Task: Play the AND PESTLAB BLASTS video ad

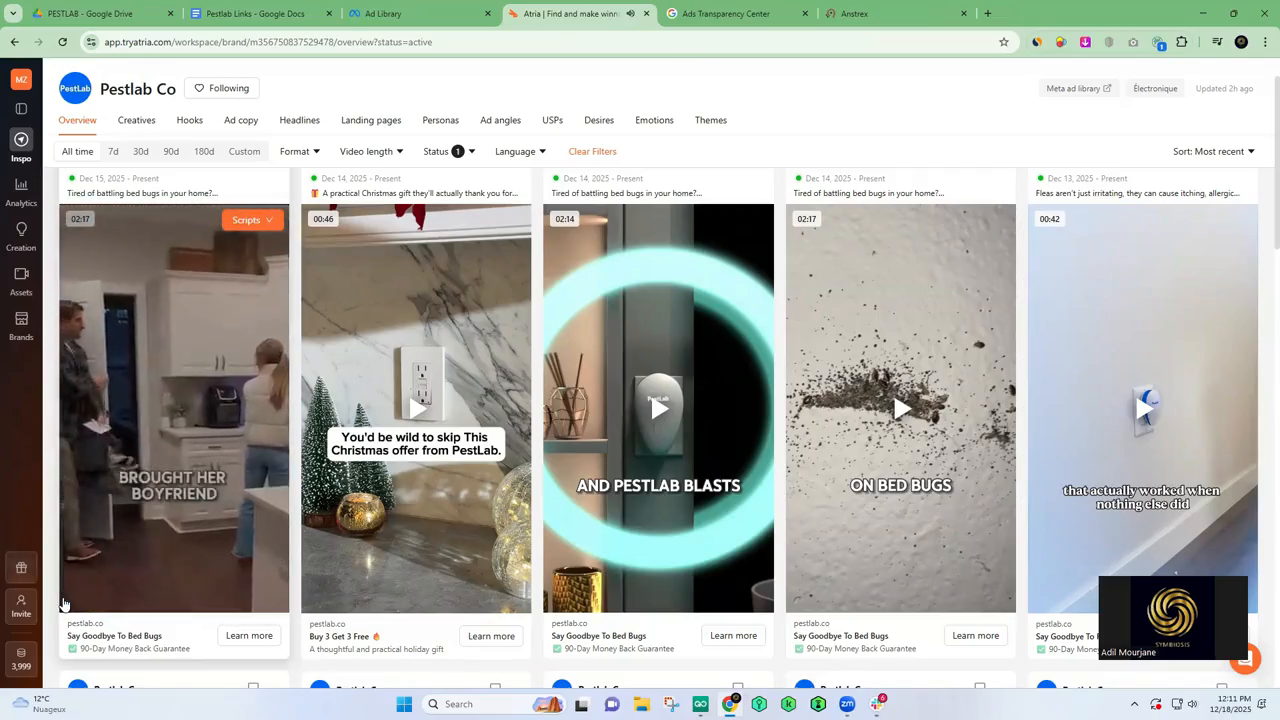Action: (658, 408)
